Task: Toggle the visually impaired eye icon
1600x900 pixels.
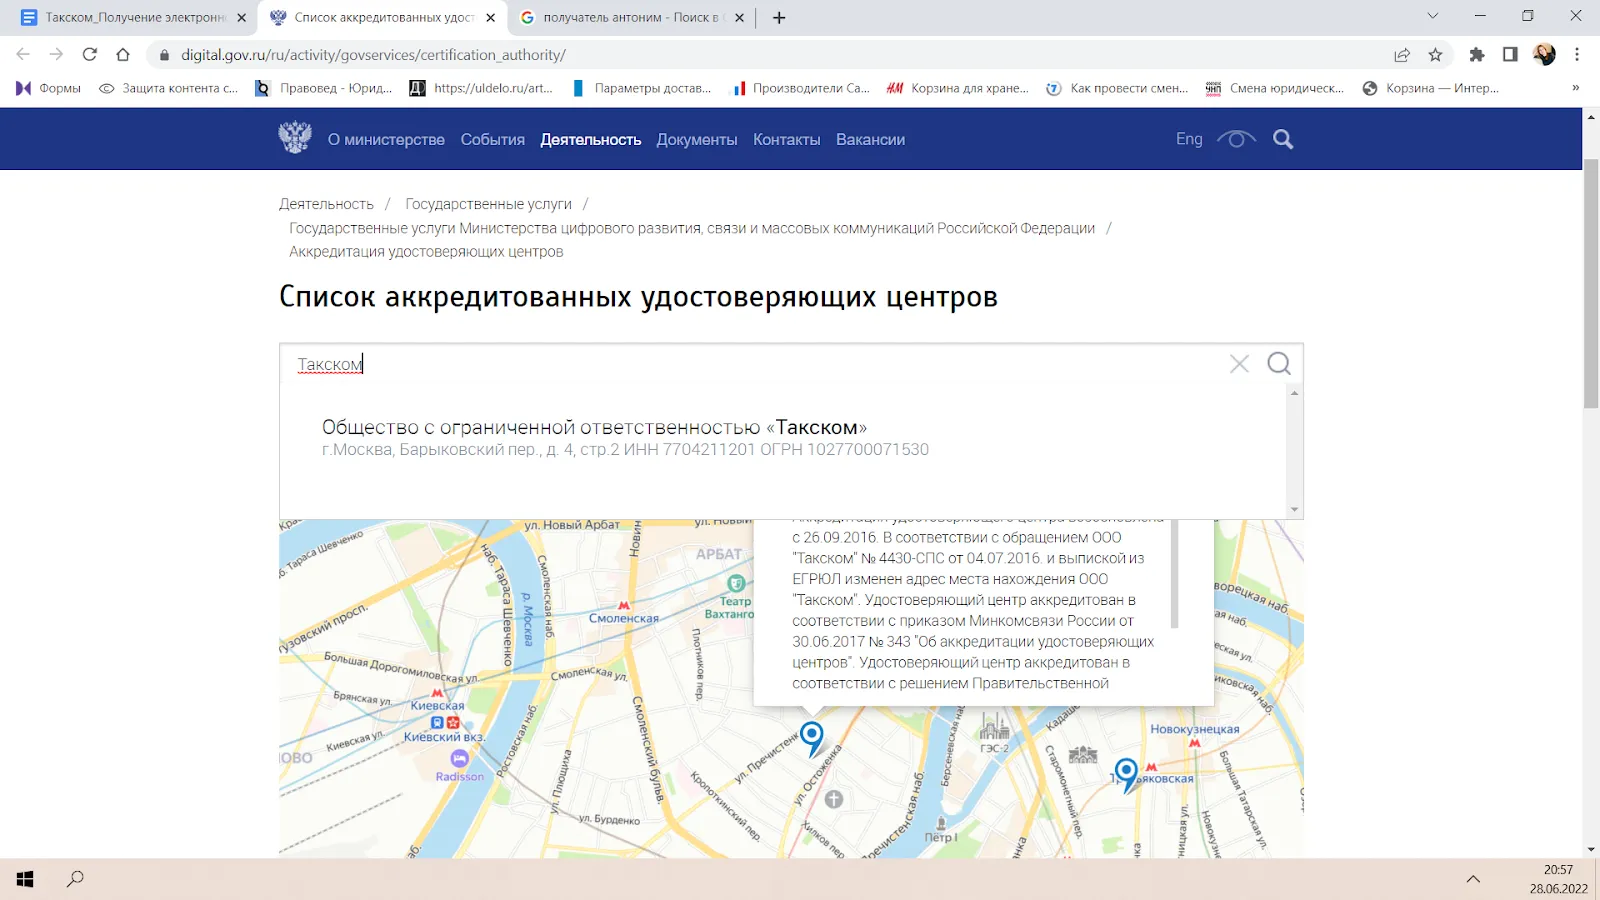Action: tap(1236, 139)
